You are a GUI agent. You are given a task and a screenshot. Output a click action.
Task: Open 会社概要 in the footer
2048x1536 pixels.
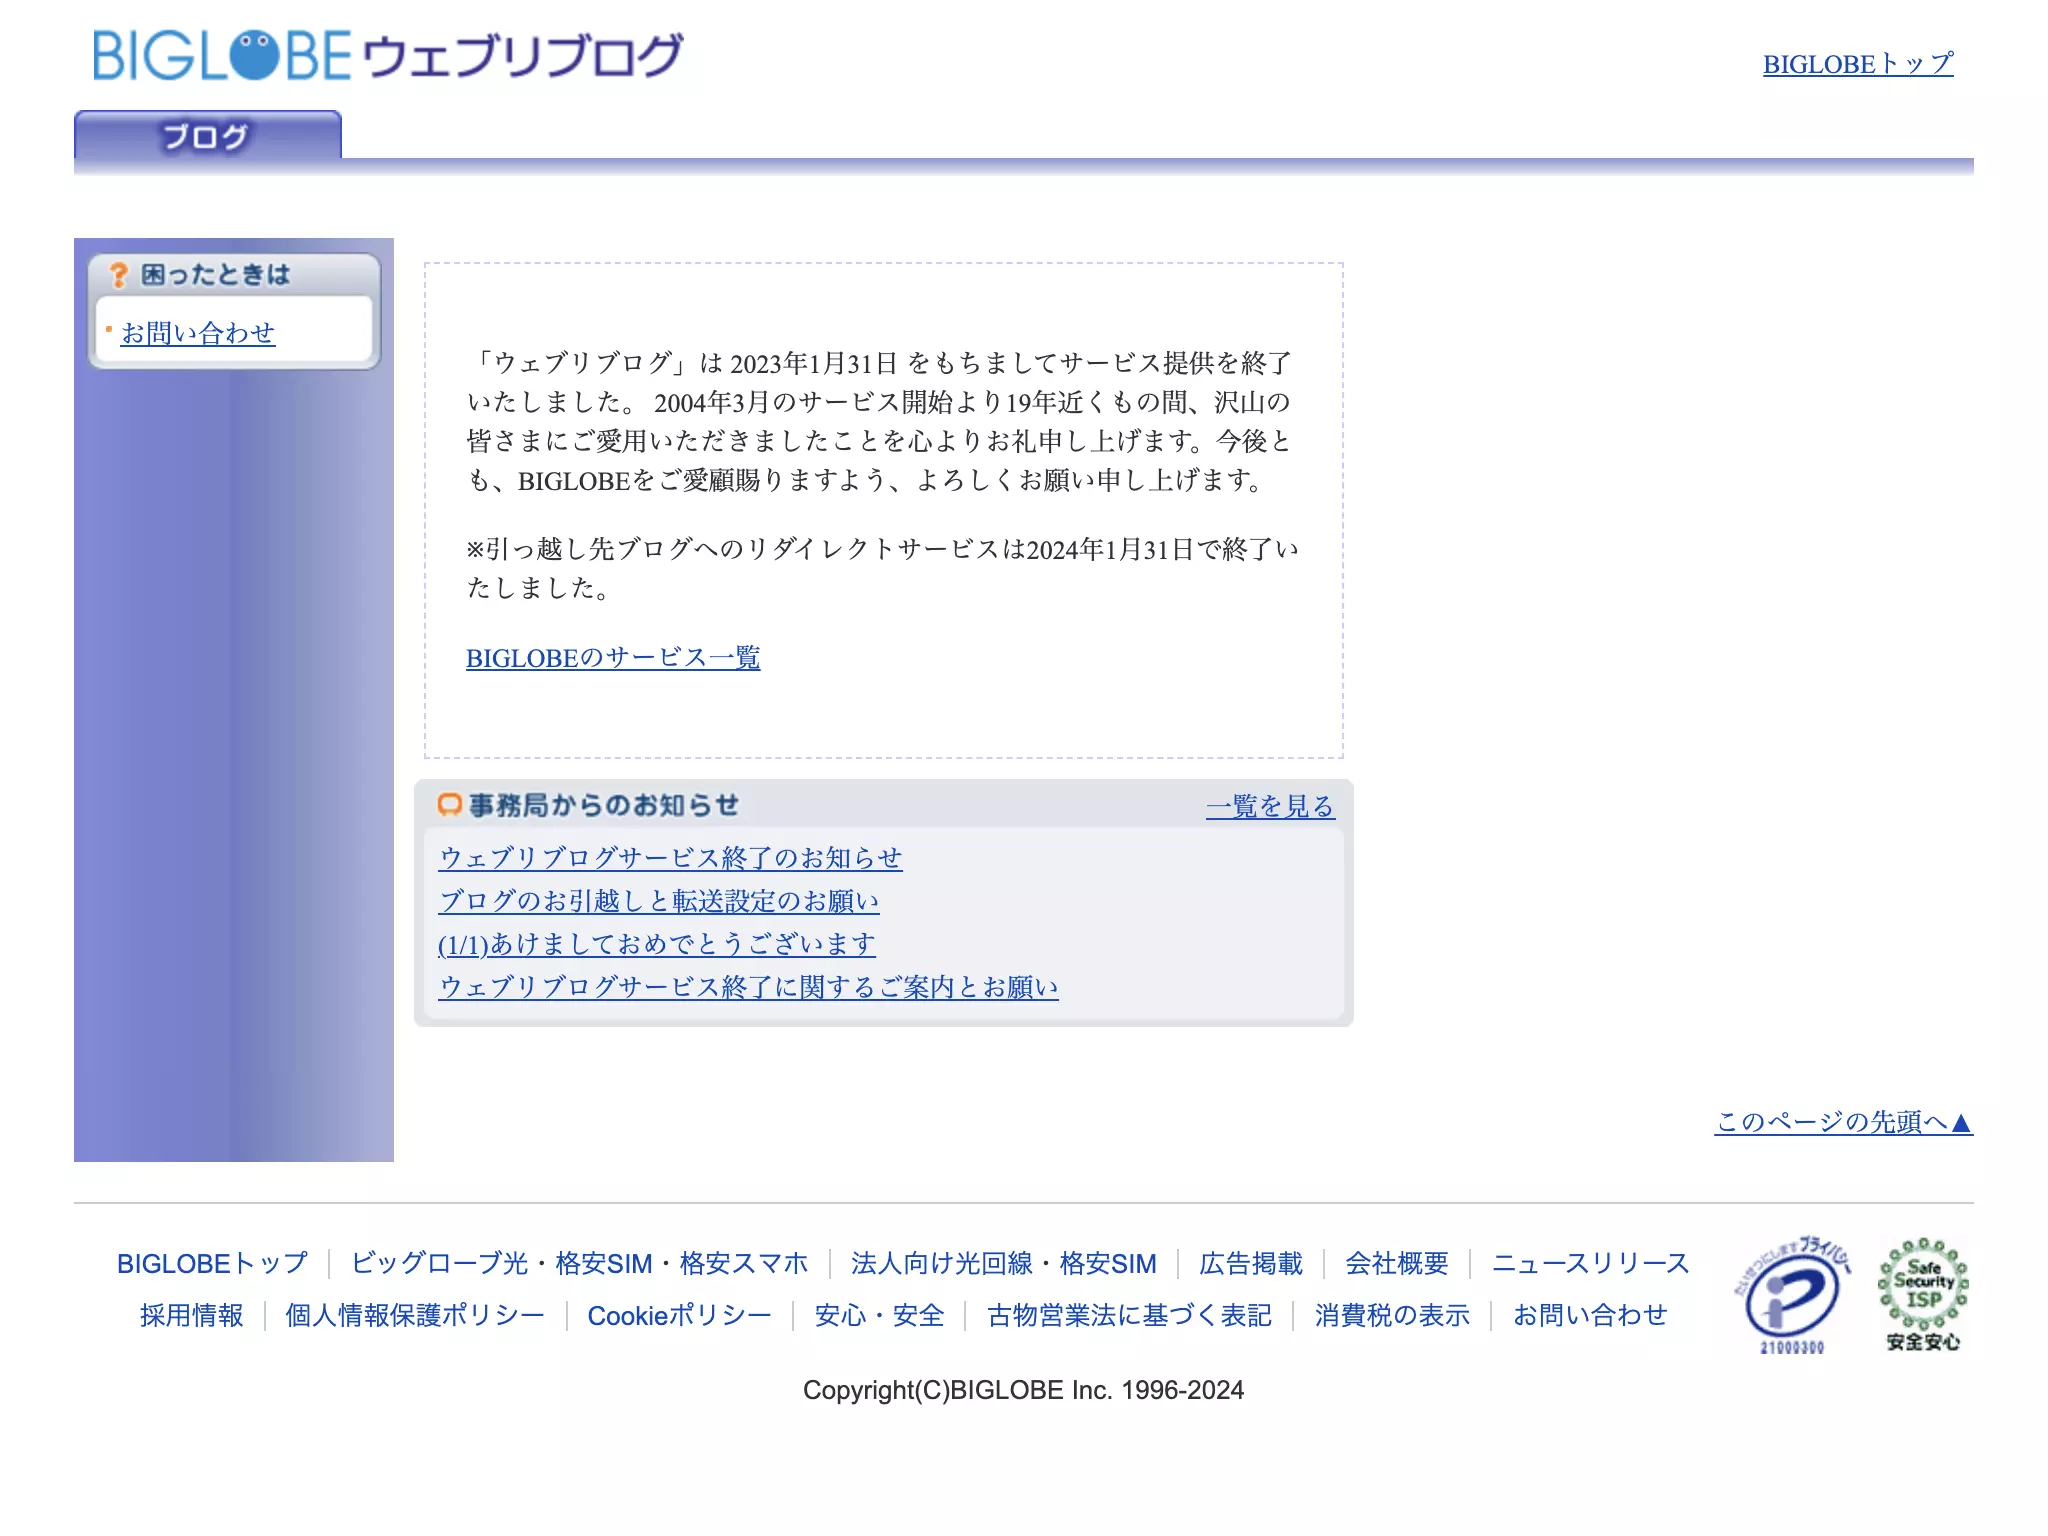point(1396,1264)
